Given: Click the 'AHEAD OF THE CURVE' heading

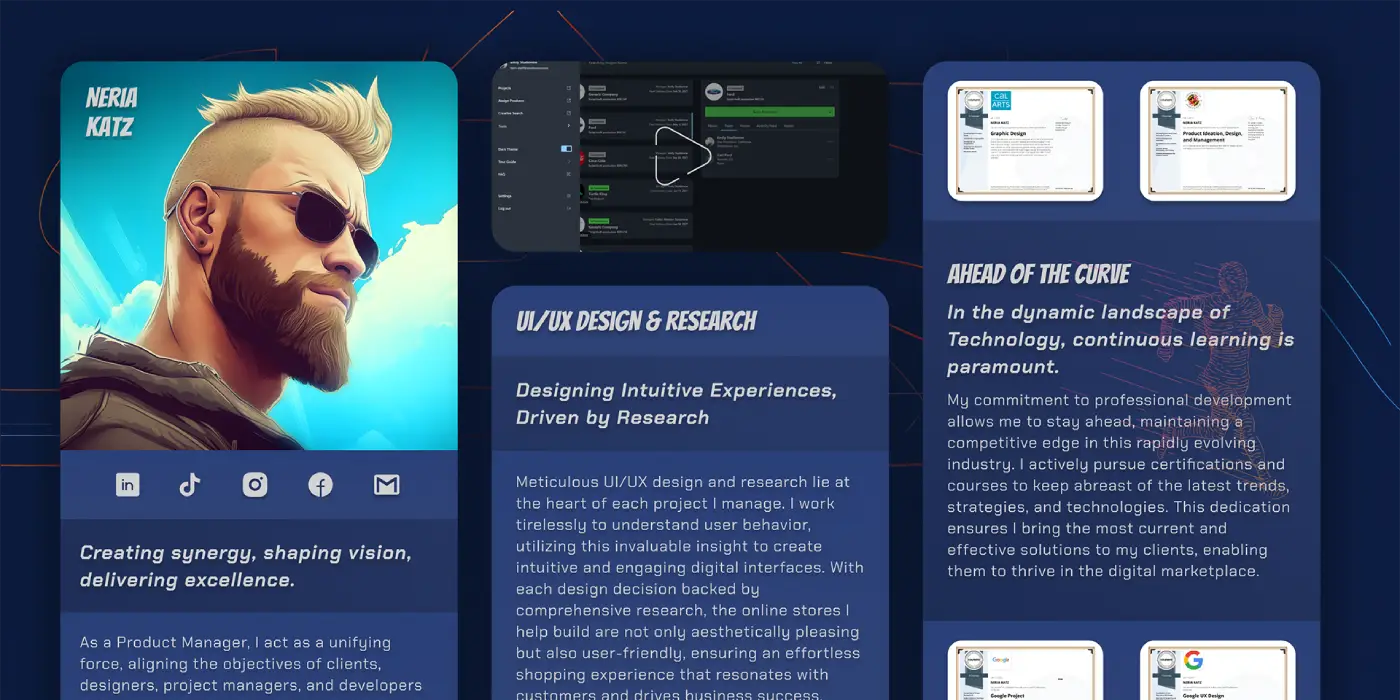Looking at the screenshot, I should click(1038, 274).
